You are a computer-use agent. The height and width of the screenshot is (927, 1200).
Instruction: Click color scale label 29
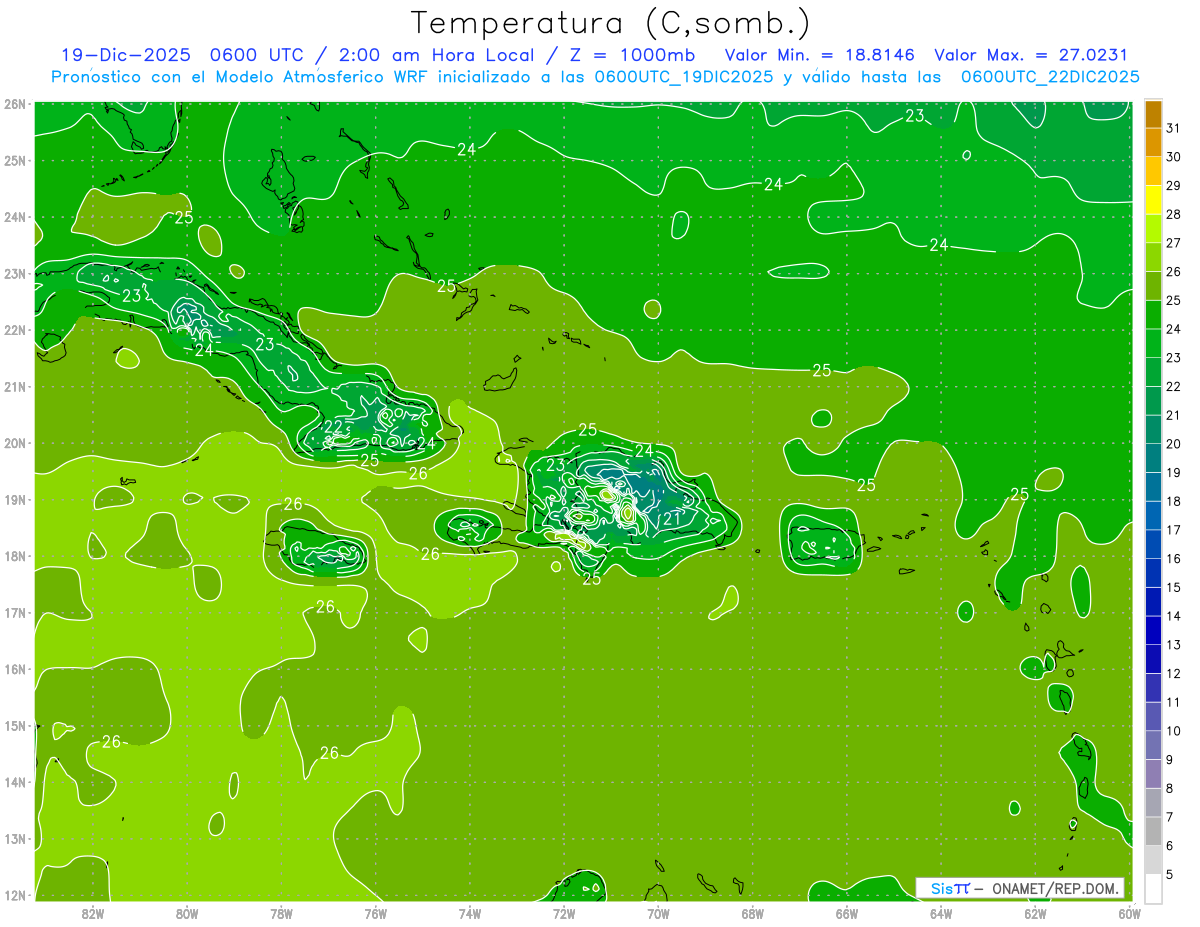tap(1173, 186)
